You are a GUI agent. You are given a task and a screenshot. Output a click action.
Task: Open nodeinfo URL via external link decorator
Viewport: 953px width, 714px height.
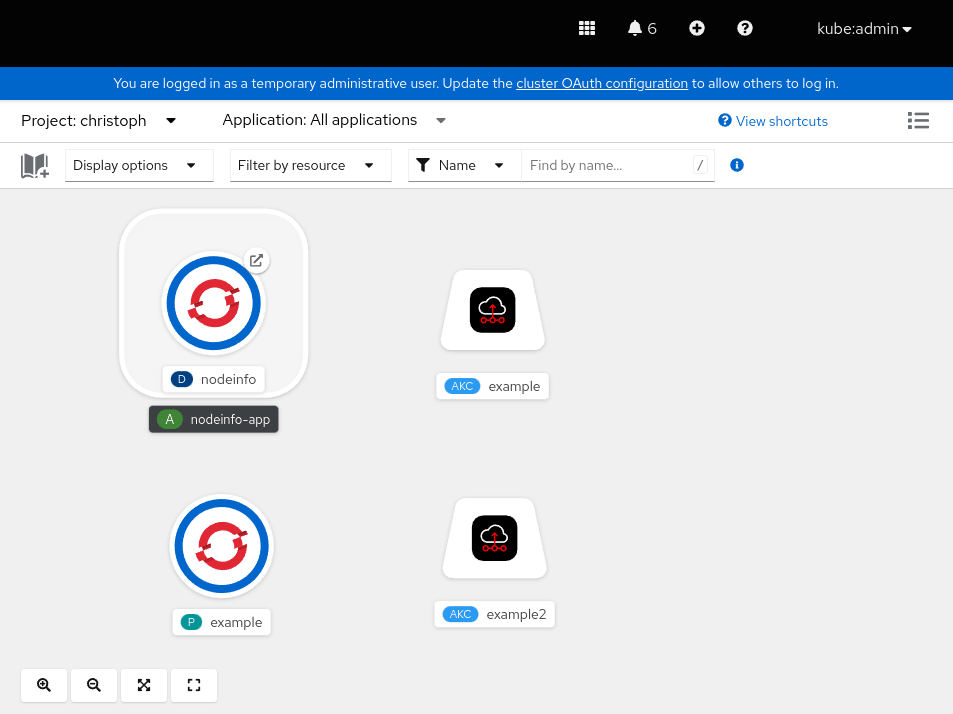tap(256, 260)
